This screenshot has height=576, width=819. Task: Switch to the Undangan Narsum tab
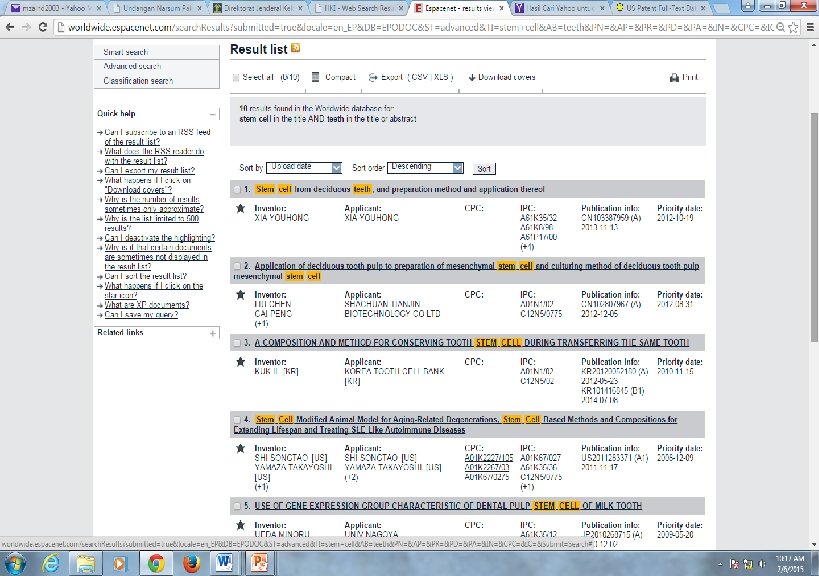click(x=157, y=8)
